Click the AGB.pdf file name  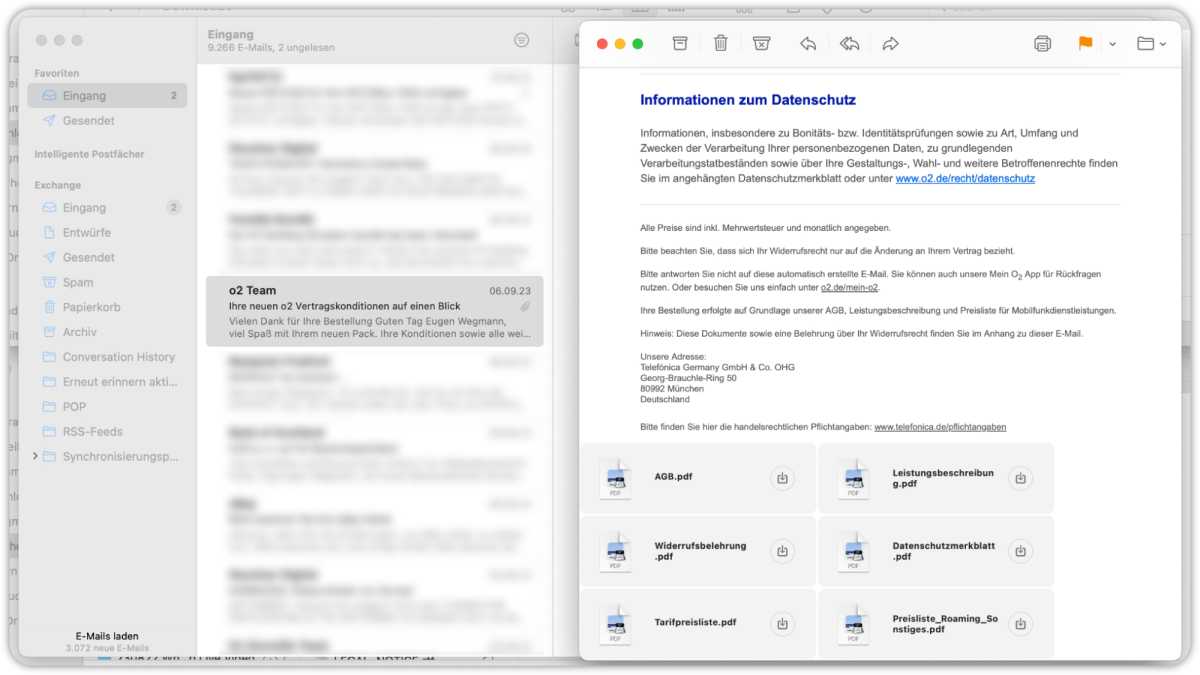tap(674, 477)
